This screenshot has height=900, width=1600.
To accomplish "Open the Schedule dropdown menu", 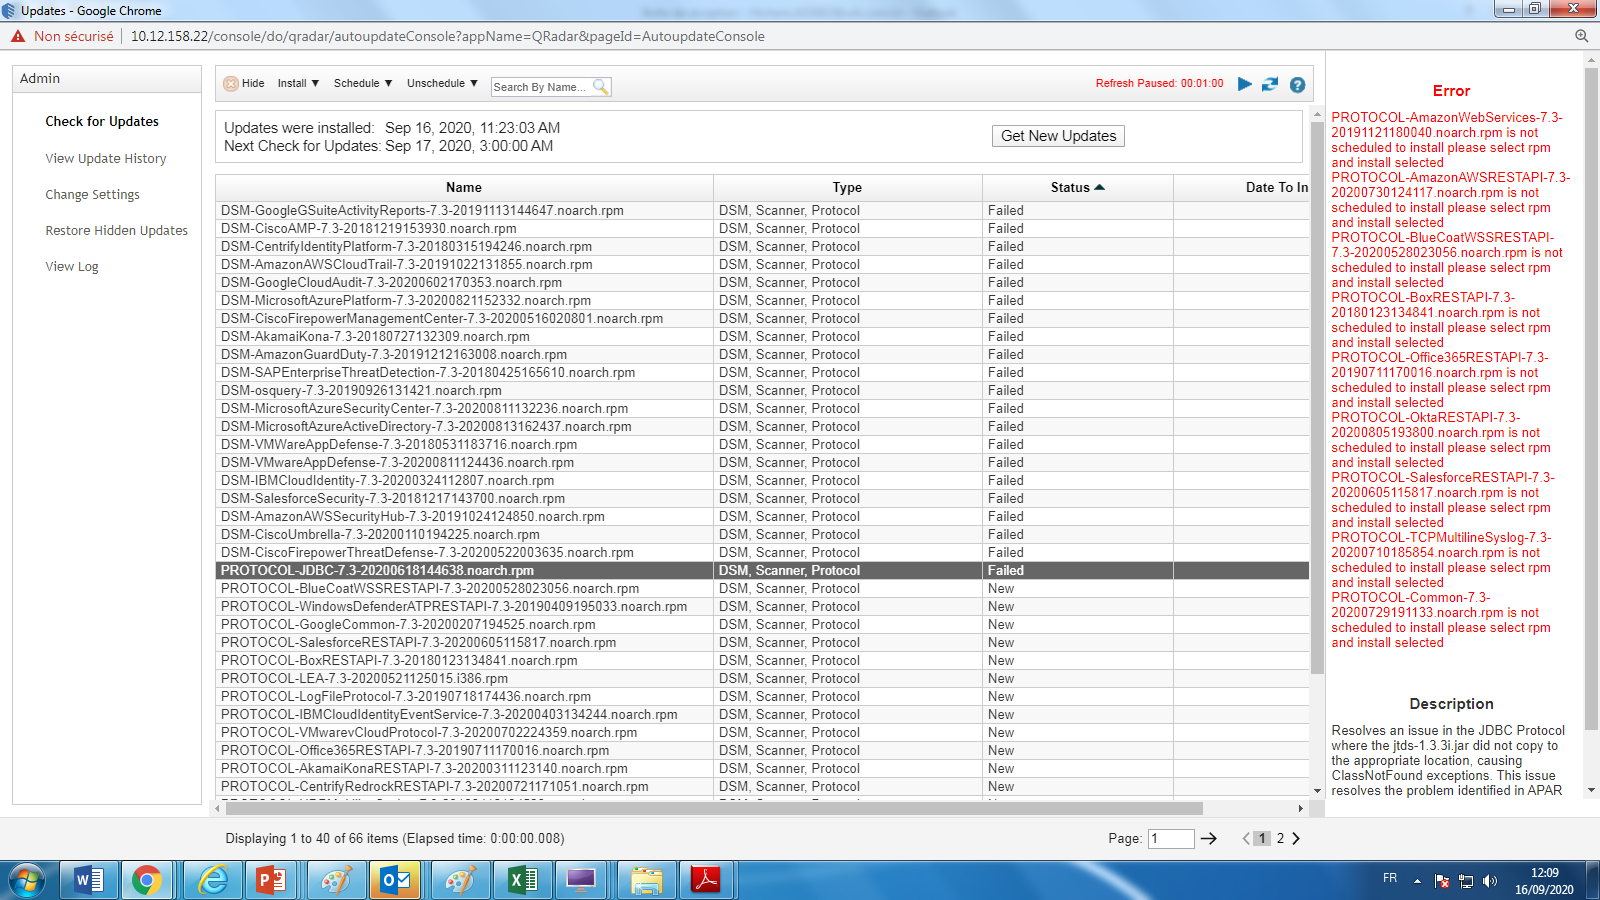I will (x=363, y=84).
